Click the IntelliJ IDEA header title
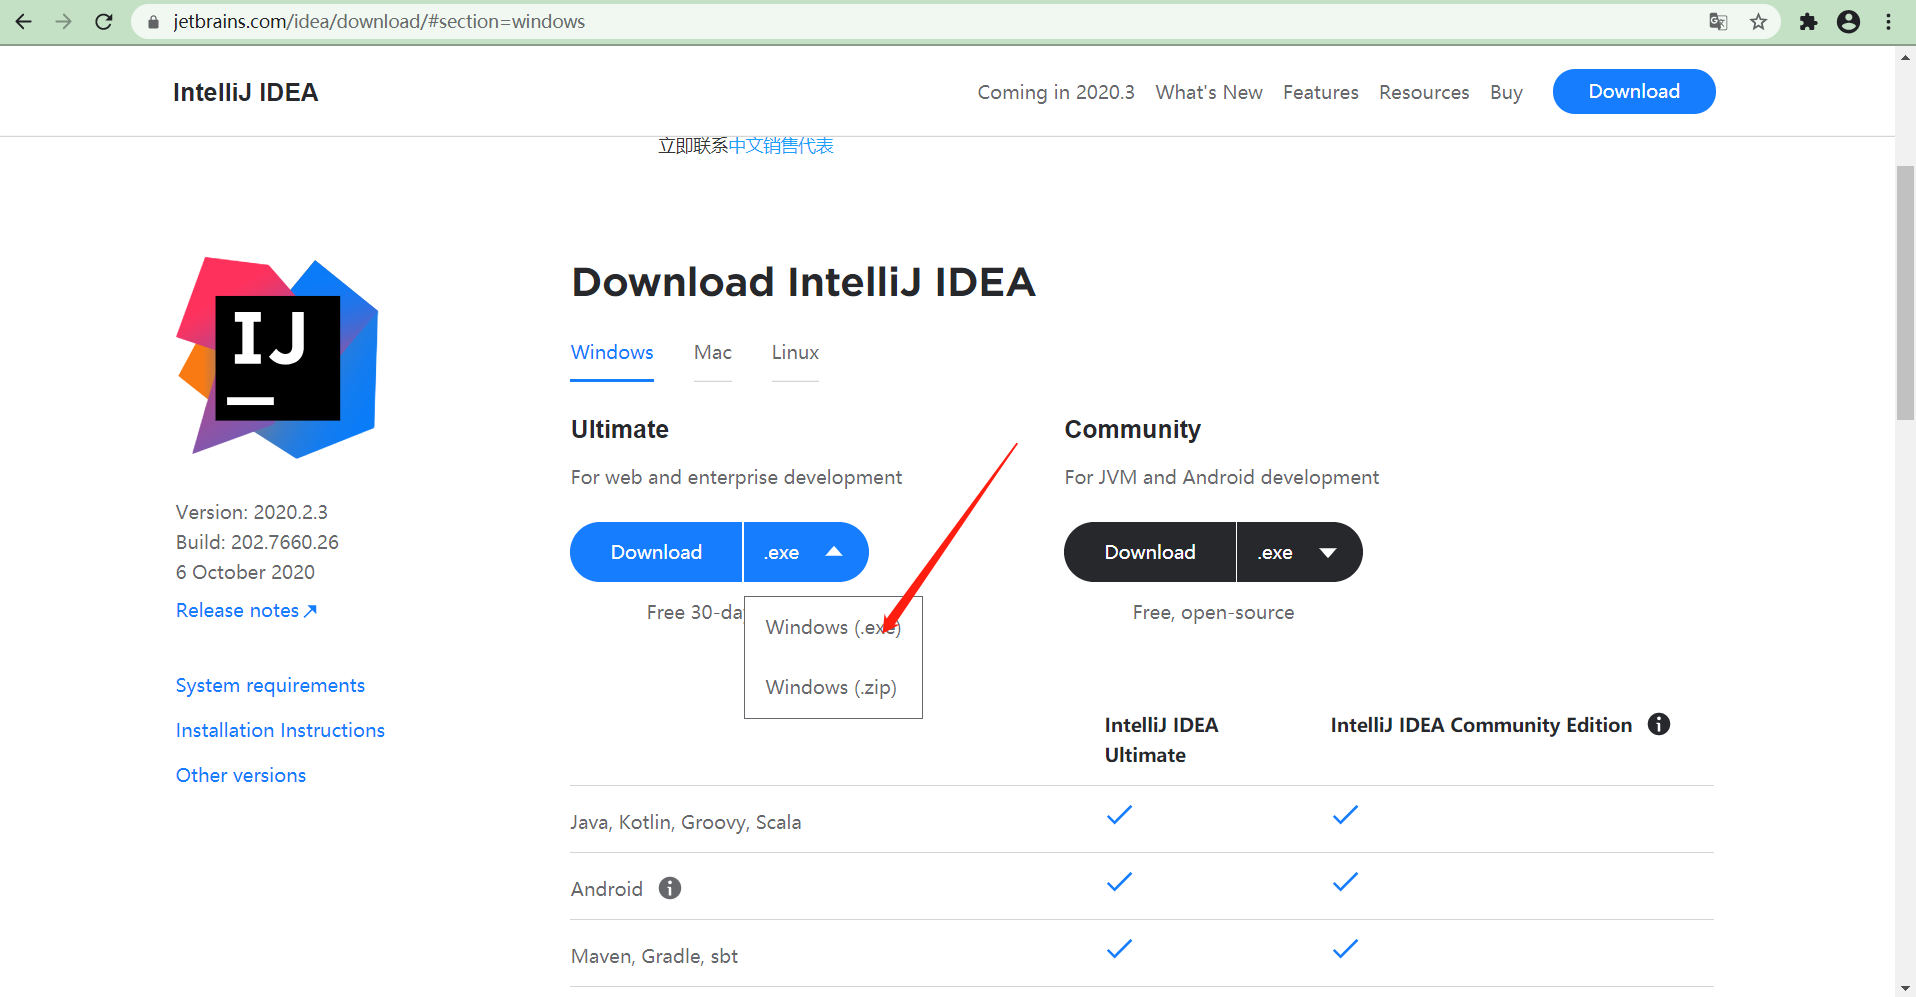This screenshot has width=1916, height=997. click(x=245, y=92)
